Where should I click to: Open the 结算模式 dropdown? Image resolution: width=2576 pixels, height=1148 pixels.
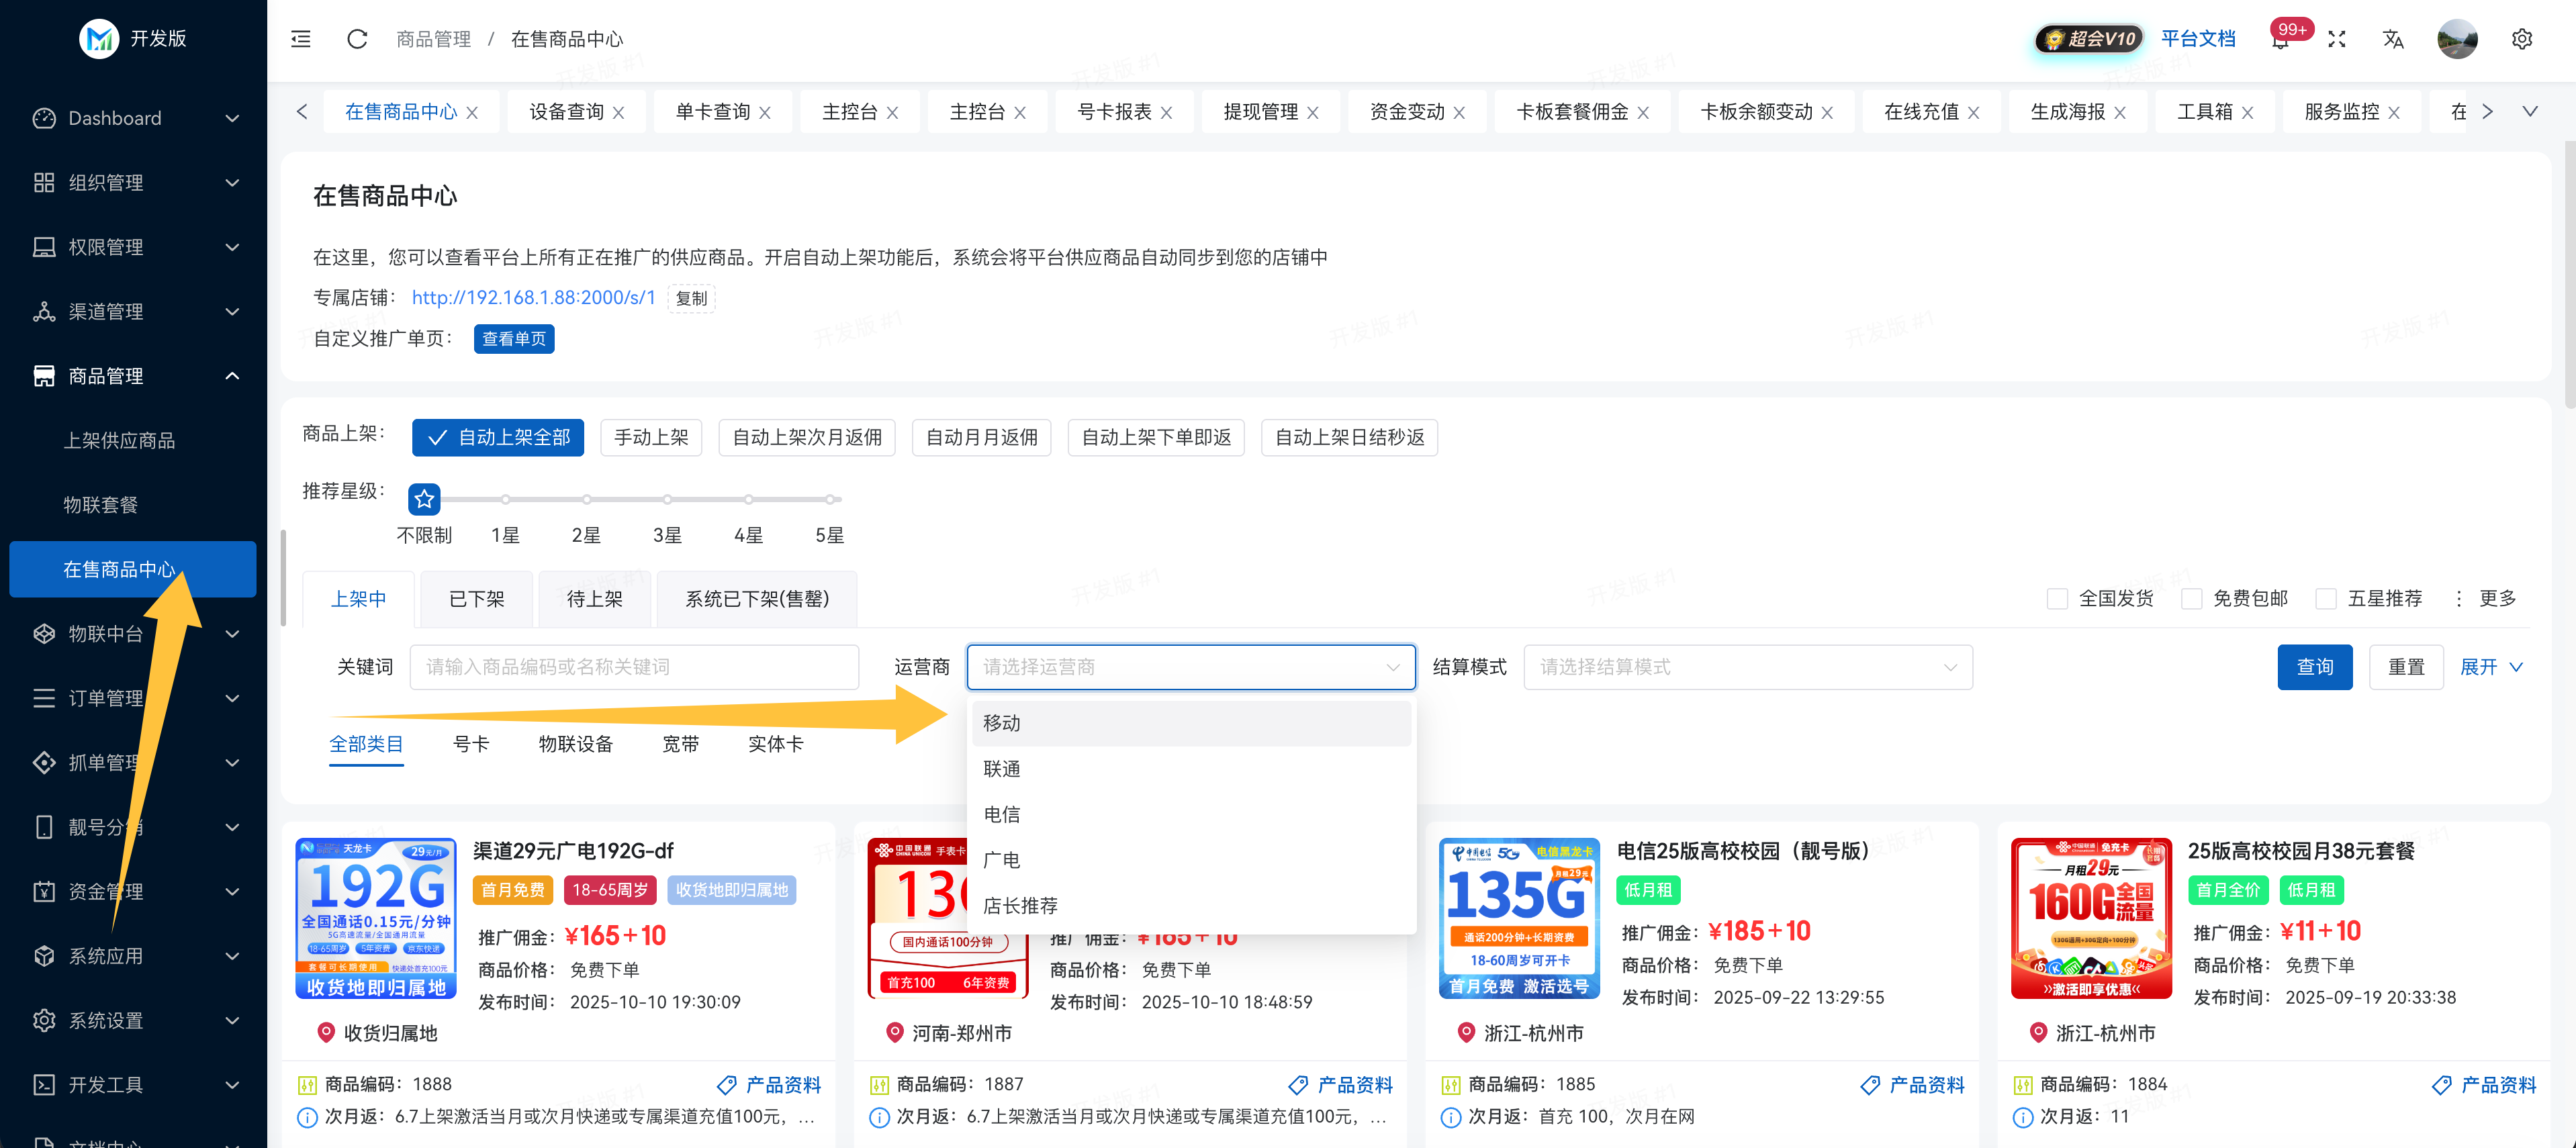click(1747, 667)
